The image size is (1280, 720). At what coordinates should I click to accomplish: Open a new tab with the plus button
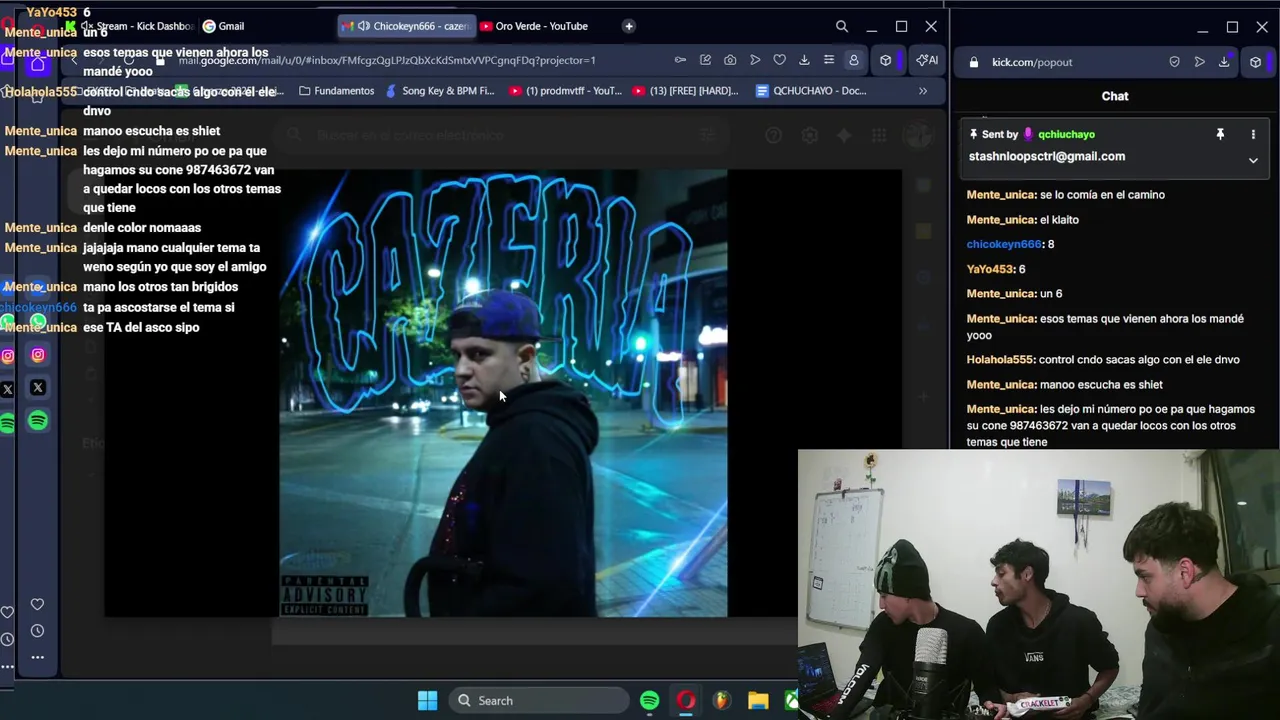(x=629, y=26)
